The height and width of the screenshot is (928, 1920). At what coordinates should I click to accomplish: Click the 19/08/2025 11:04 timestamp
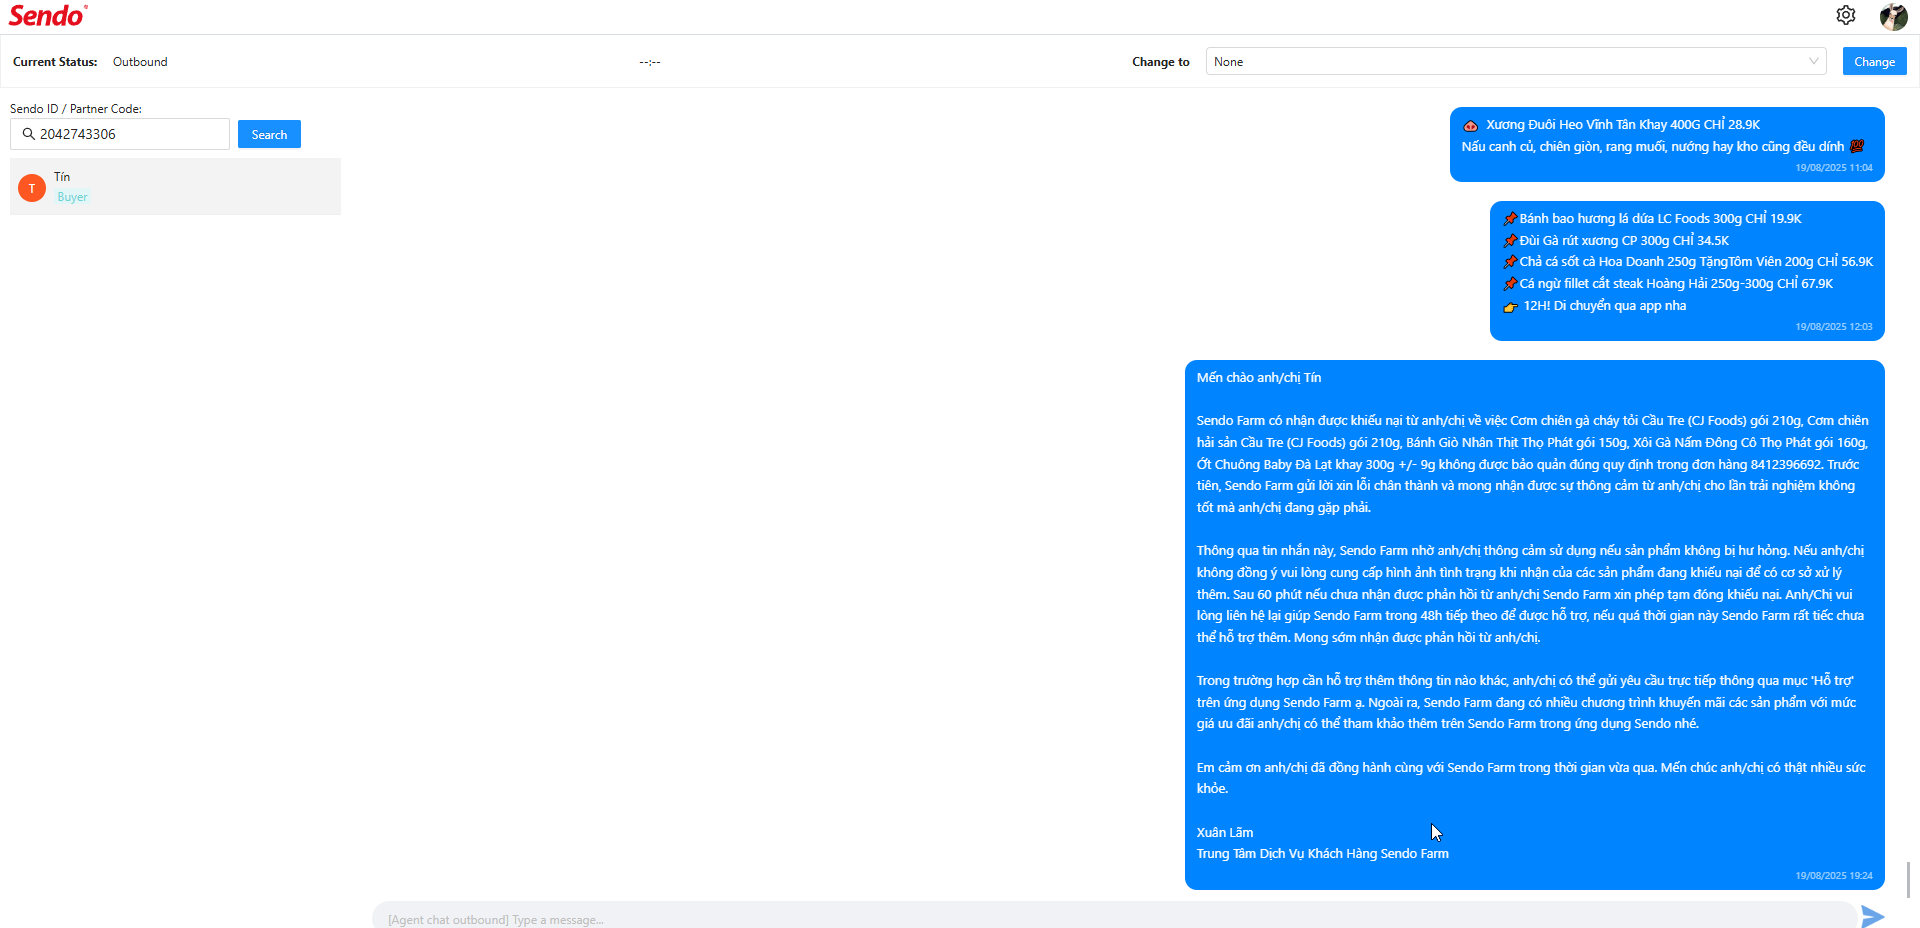pos(1834,168)
